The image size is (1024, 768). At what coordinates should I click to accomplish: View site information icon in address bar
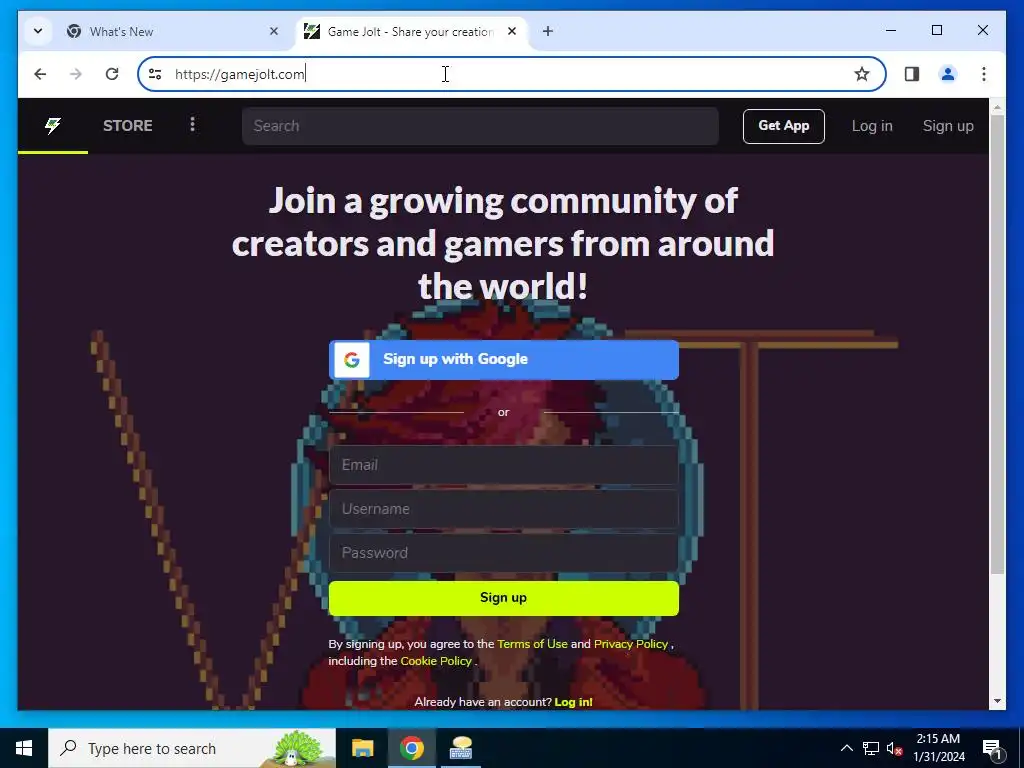click(x=155, y=74)
